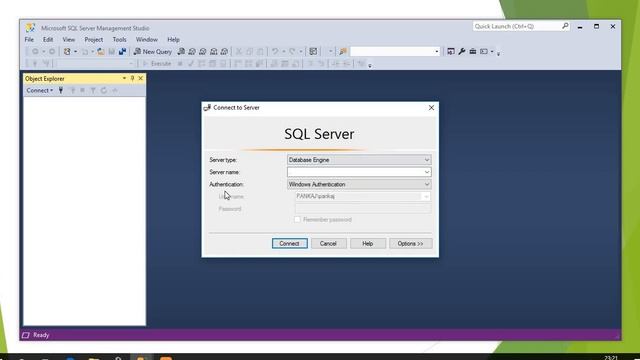This screenshot has width=640, height=360.
Task: Click the Cut scissors icon in toolbar
Action: click(239, 51)
